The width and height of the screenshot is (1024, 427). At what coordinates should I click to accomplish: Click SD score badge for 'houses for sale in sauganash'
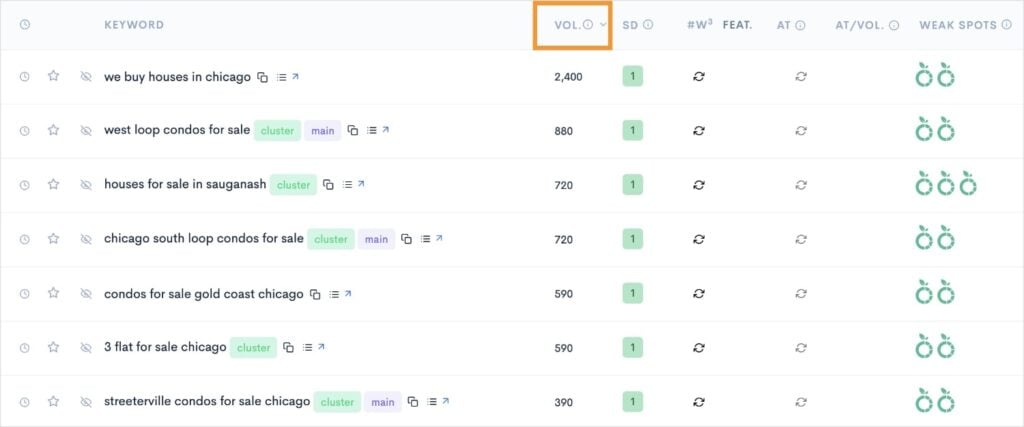pos(632,185)
